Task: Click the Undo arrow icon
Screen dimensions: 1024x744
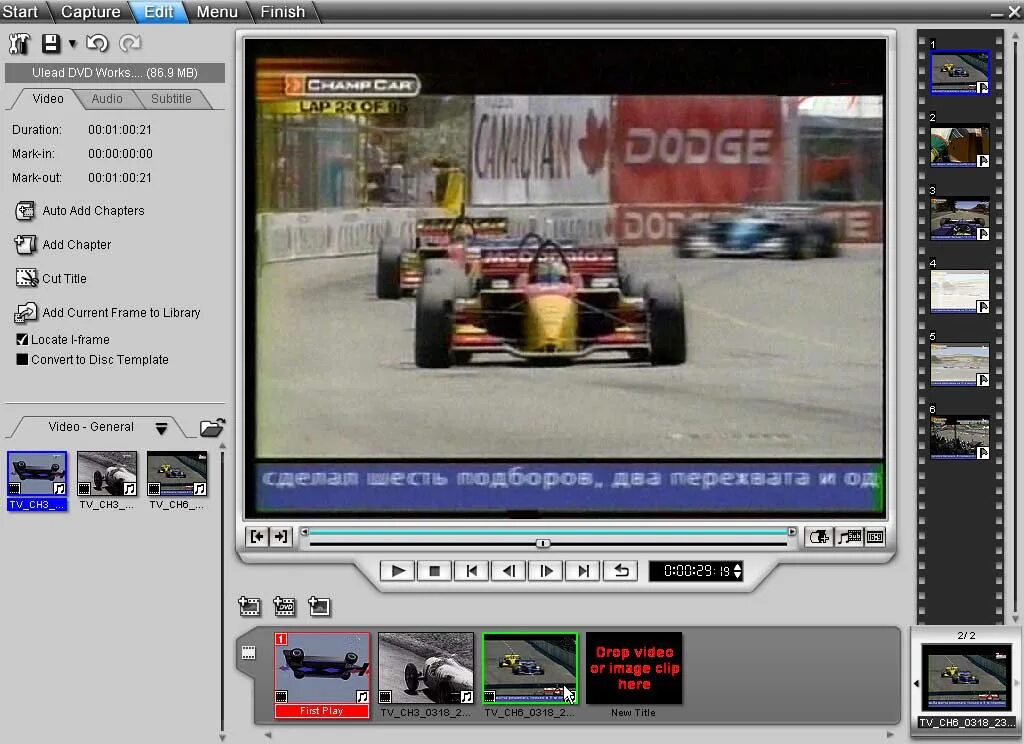Action: point(97,44)
